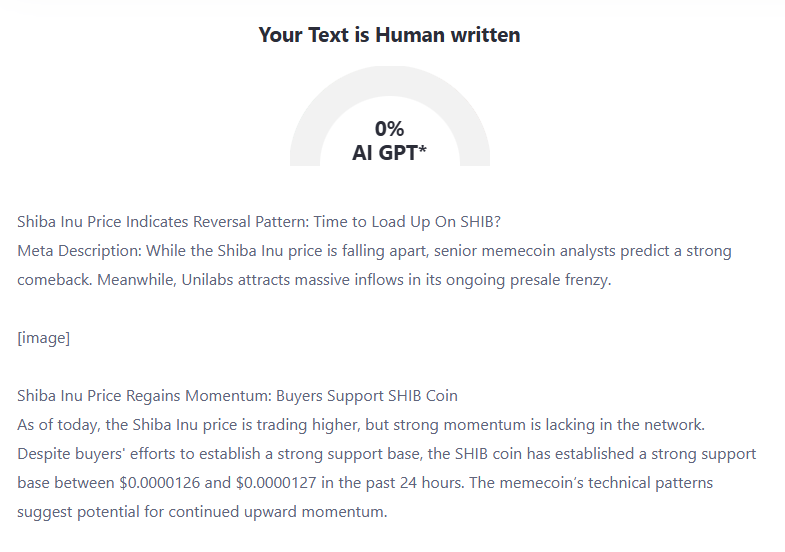Click the '[image]' placeholder text
The width and height of the screenshot is (785, 552).
(x=44, y=338)
